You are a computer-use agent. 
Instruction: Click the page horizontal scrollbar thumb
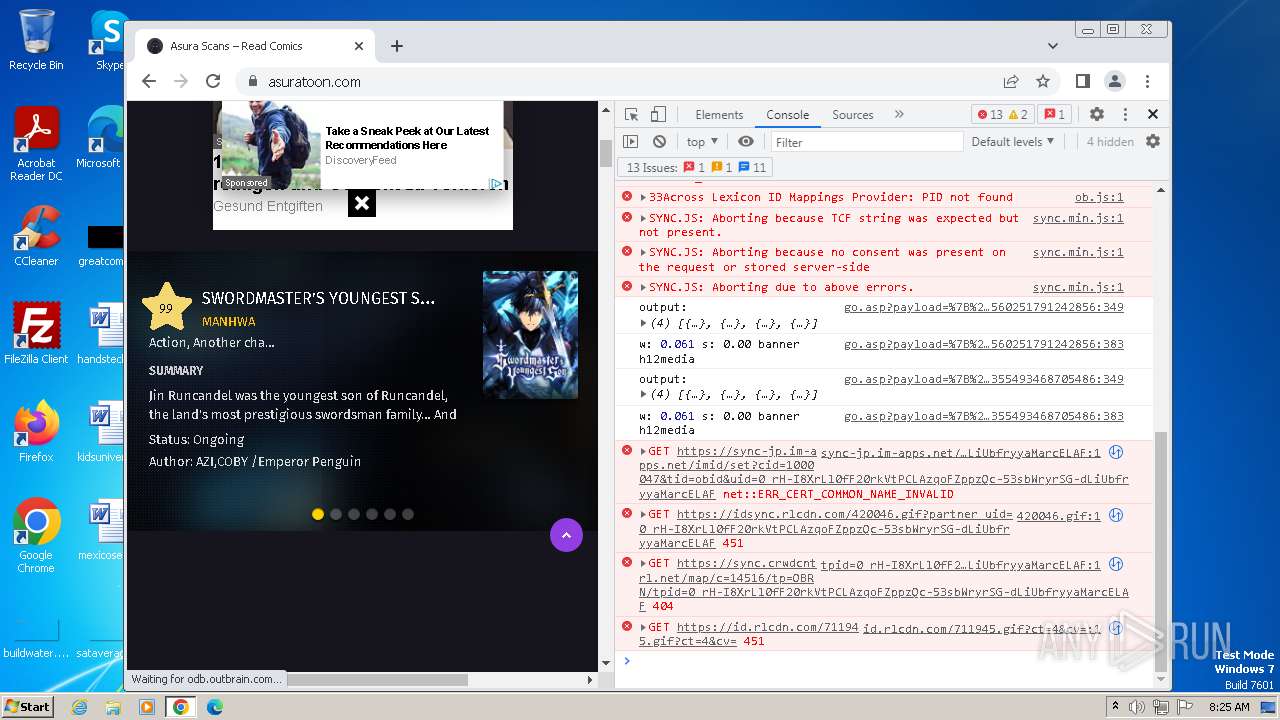point(376,679)
